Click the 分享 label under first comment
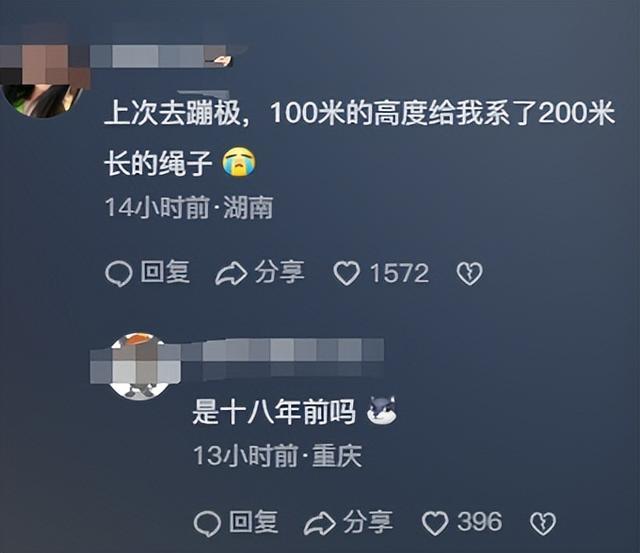Image resolution: width=640 pixels, height=553 pixels. point(280,272)
